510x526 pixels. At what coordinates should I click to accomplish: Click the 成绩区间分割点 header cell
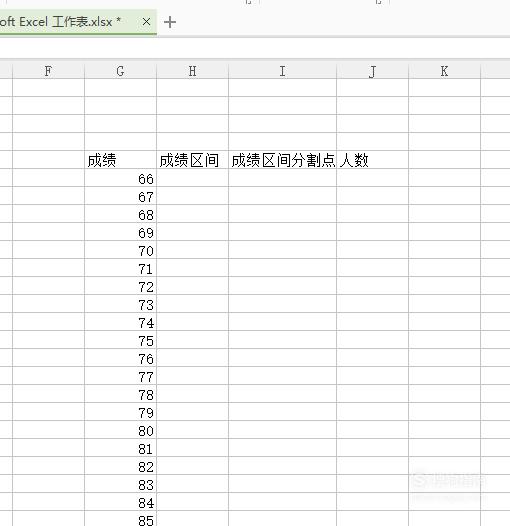283,160
